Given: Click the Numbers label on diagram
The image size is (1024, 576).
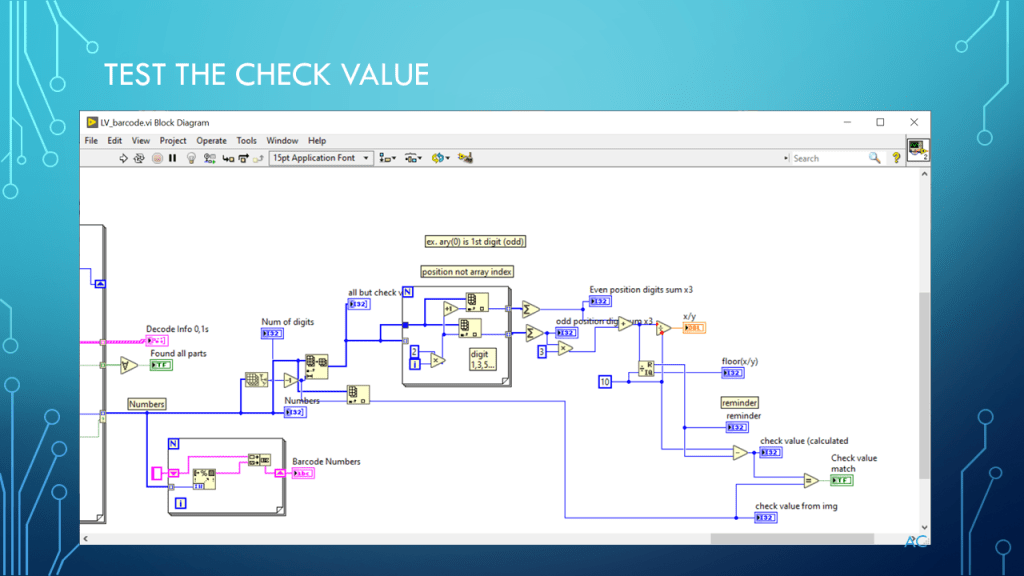Looking at the screenshot, I should tap(147, 404).
